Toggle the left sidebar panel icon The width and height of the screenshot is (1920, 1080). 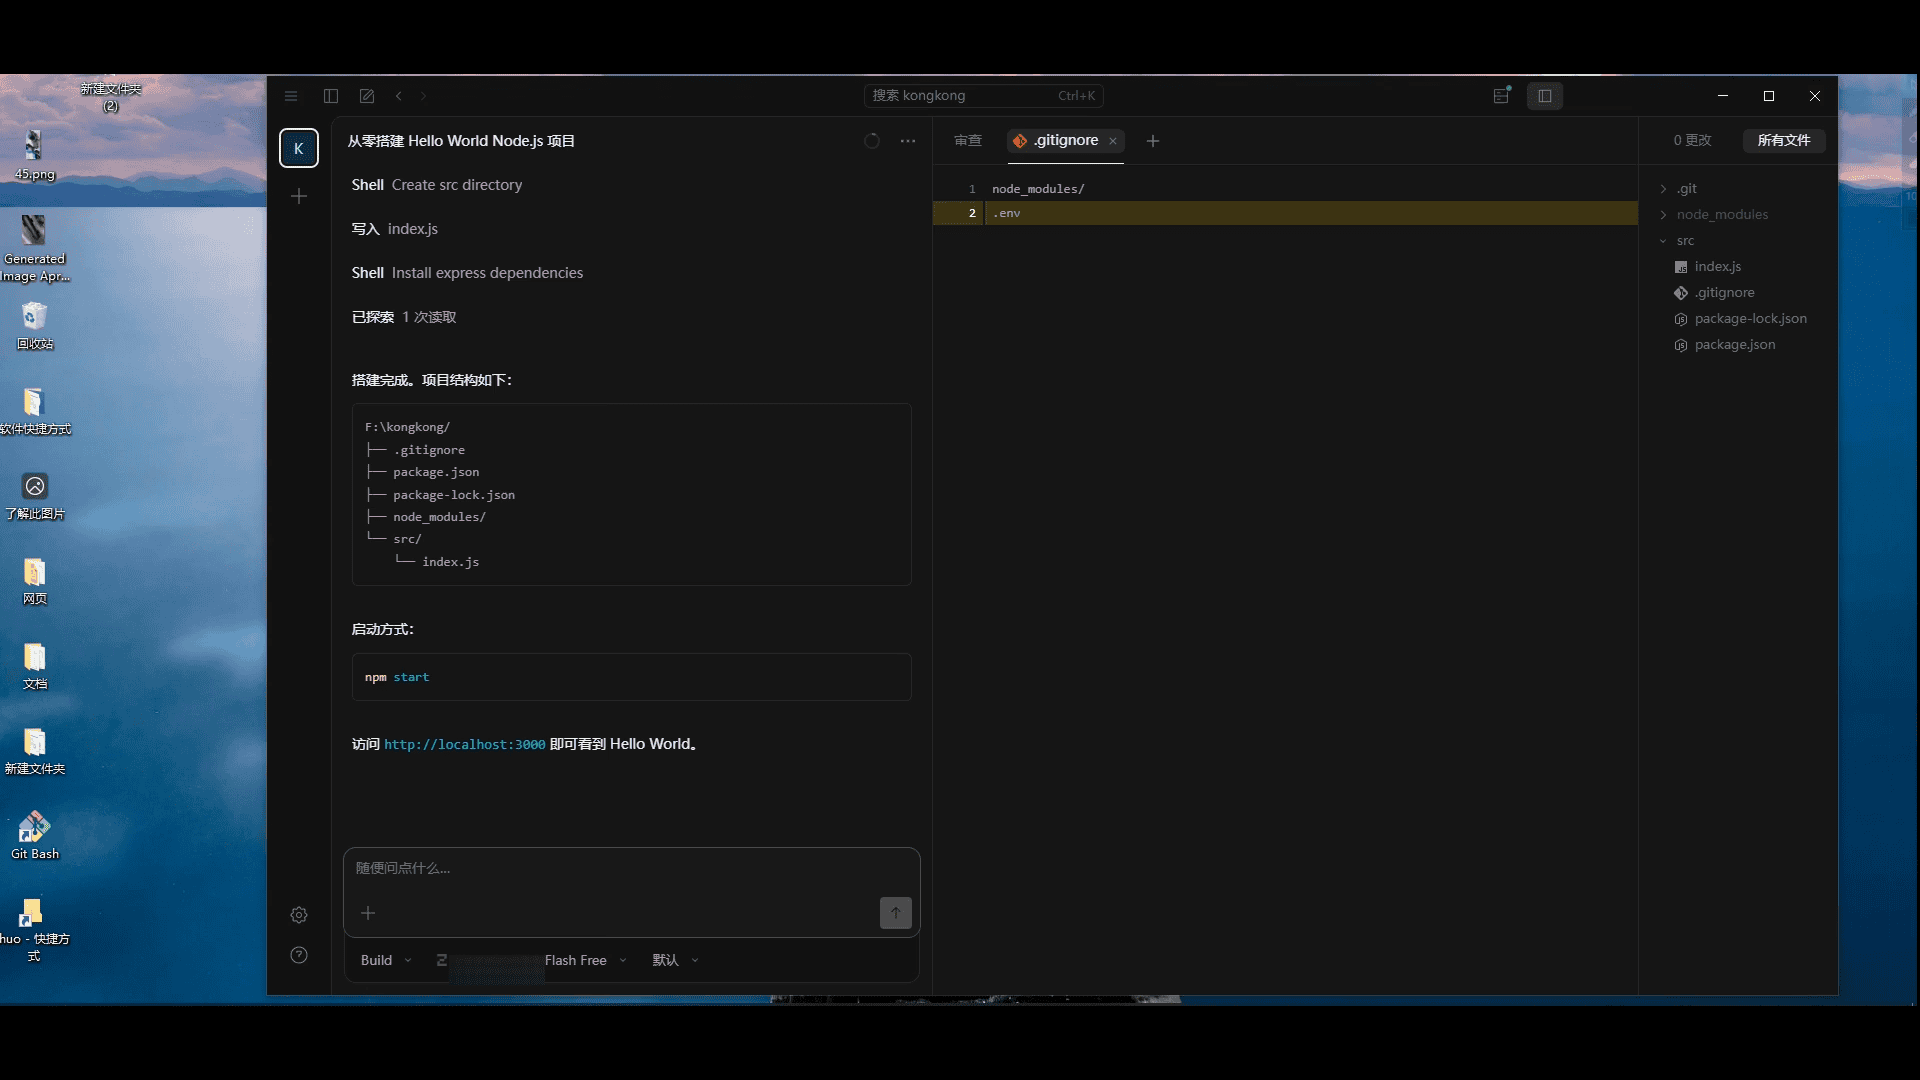331,96
